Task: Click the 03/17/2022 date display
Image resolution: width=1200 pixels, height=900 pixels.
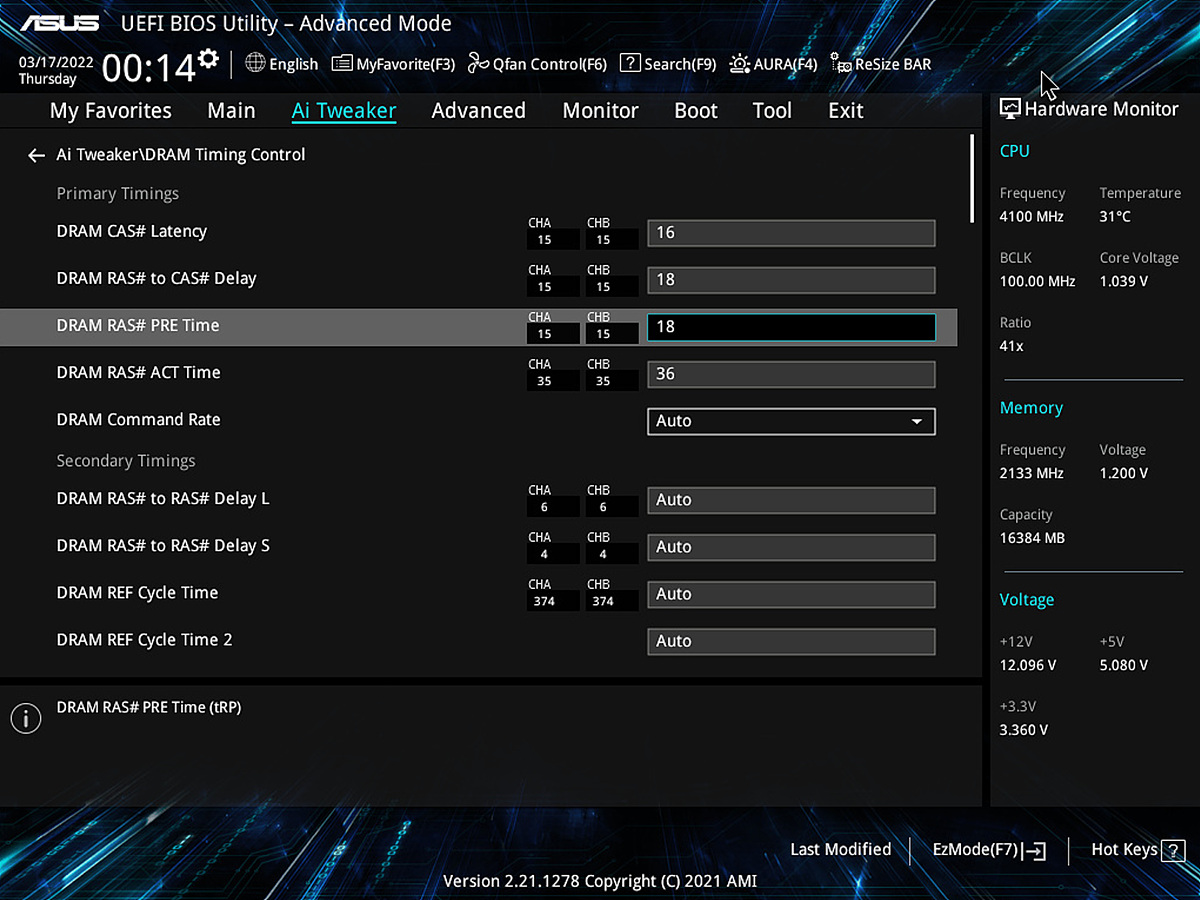Action: [56, 61]
